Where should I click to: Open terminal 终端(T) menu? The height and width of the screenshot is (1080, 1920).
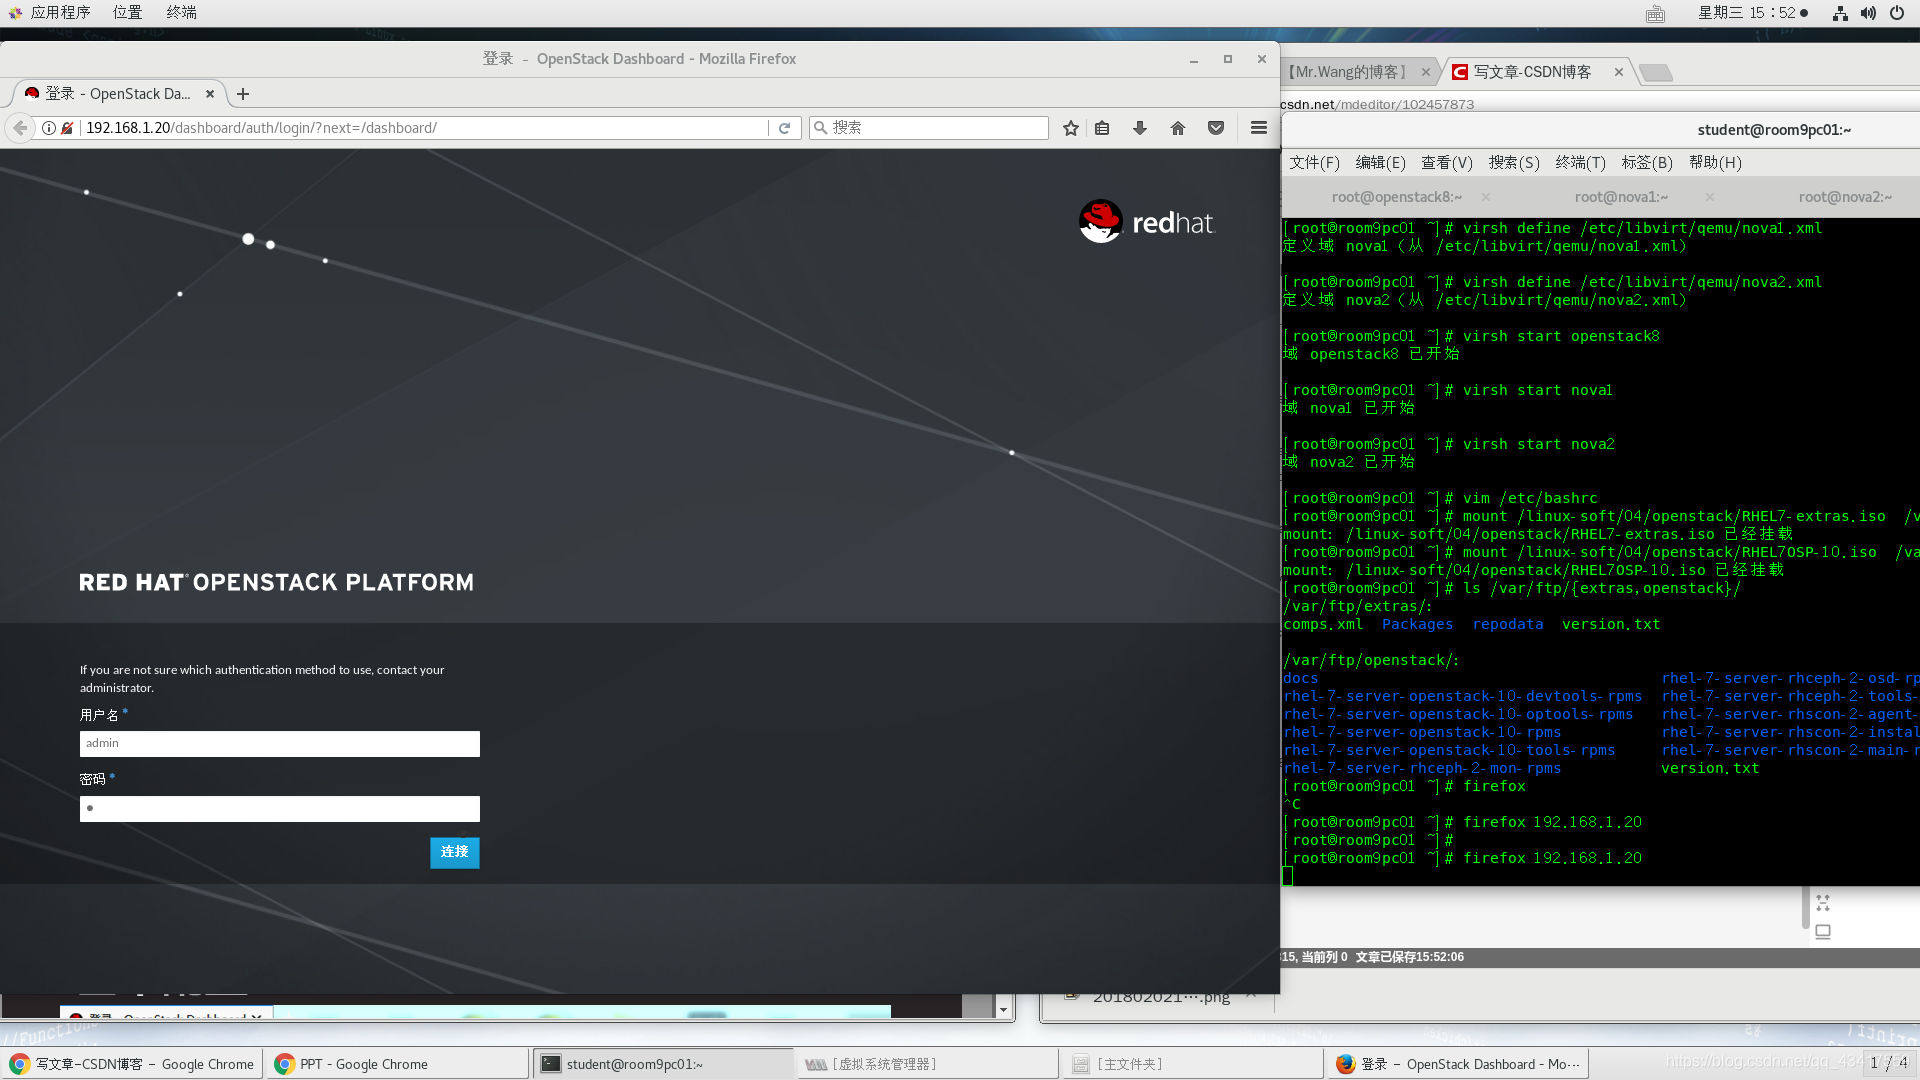(1580, 163)
